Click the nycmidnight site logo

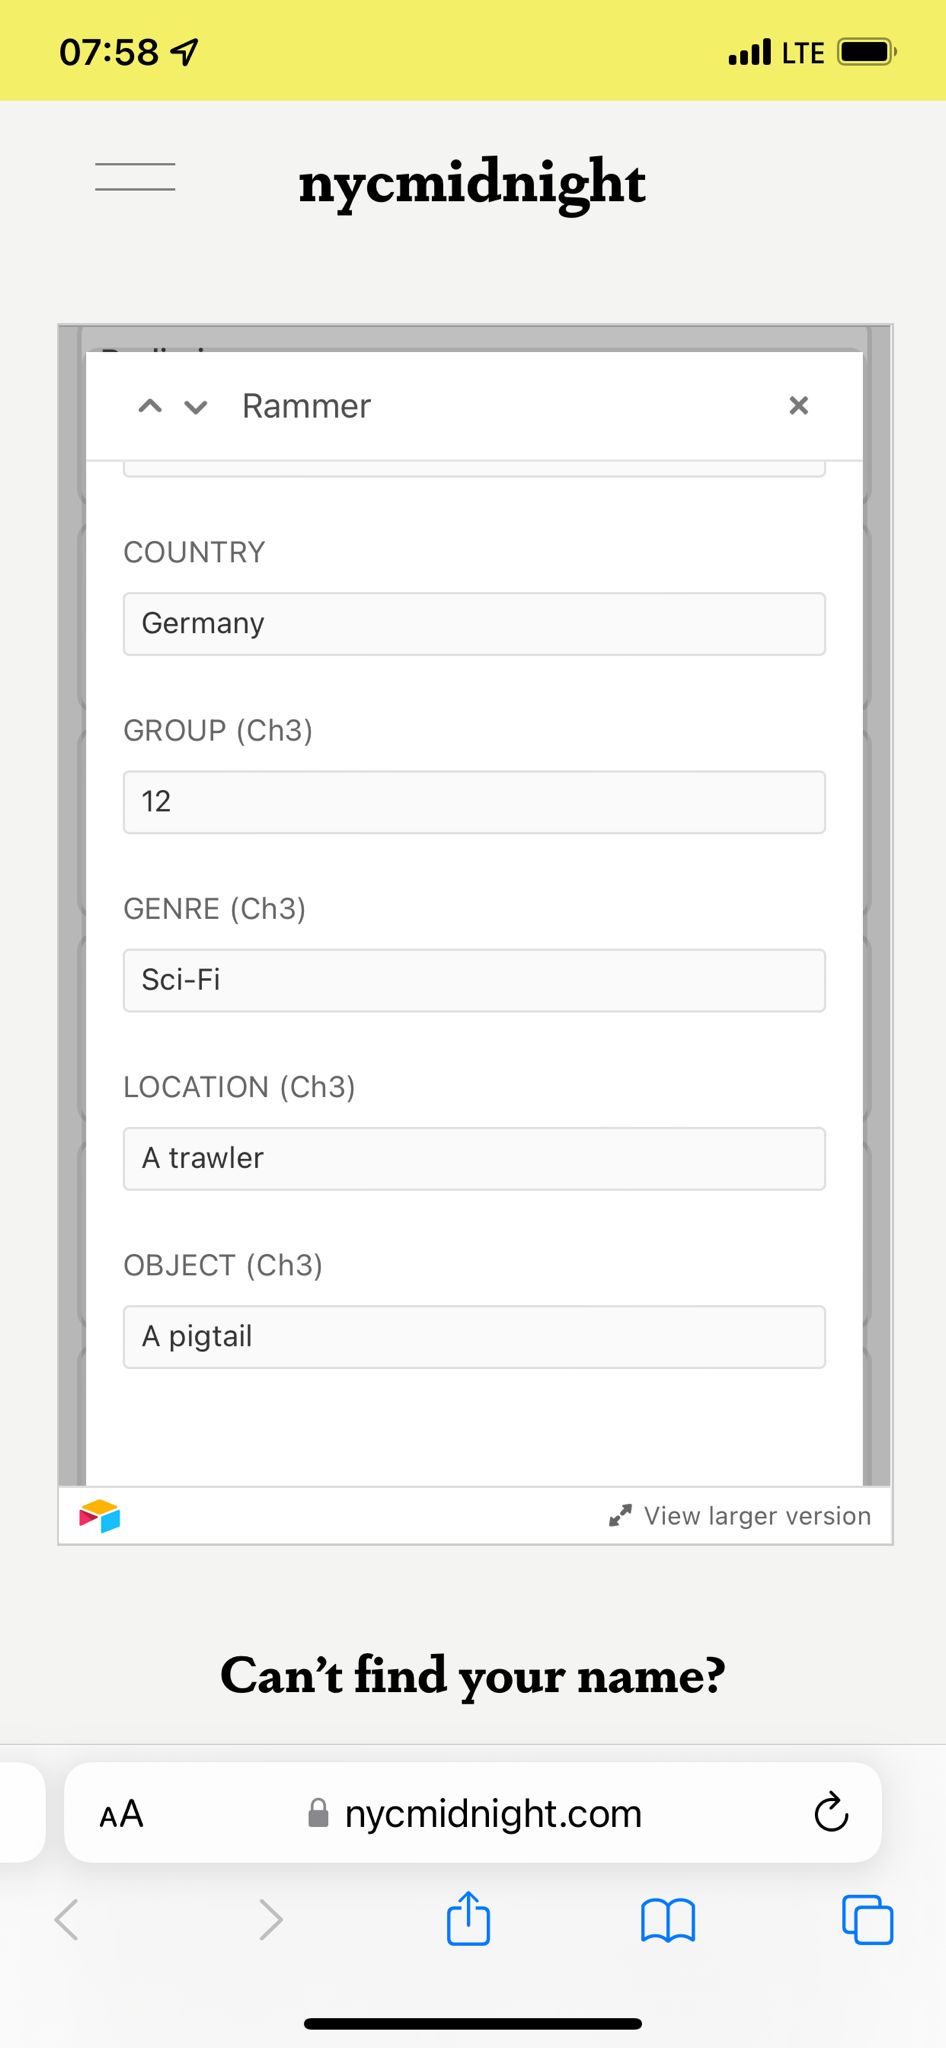(x=472, y=183)
